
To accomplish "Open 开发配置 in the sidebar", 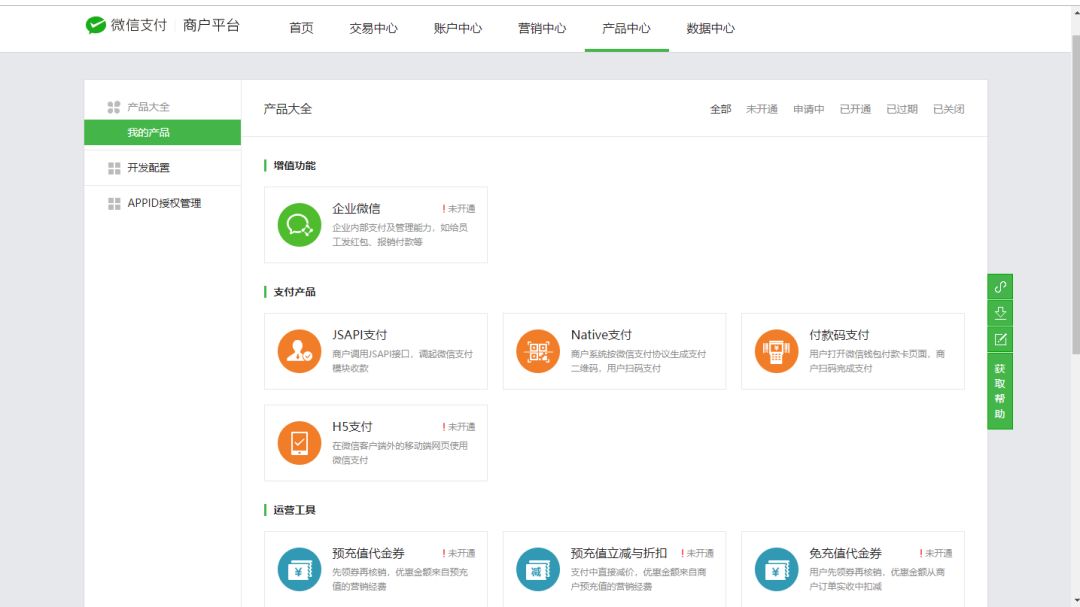I will point(148,167).
